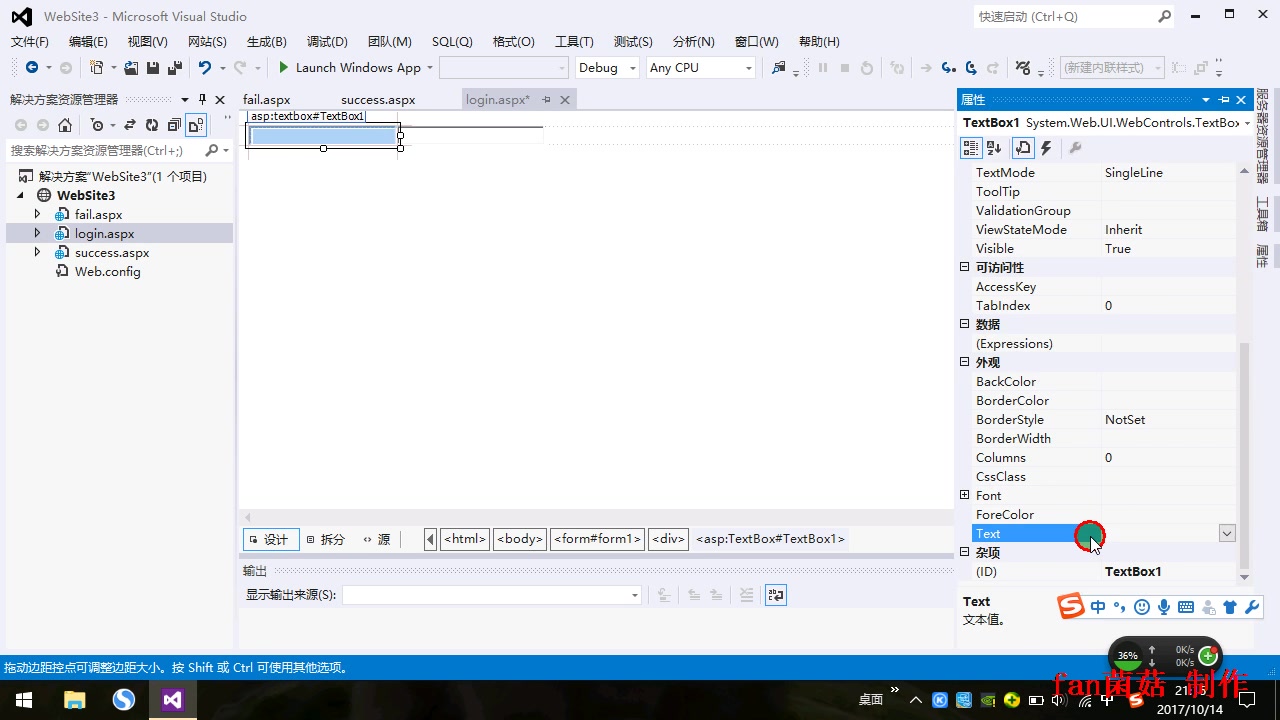Collapse the 数据 property category
Screen dimensions: 1280x720
coord(965,324)
